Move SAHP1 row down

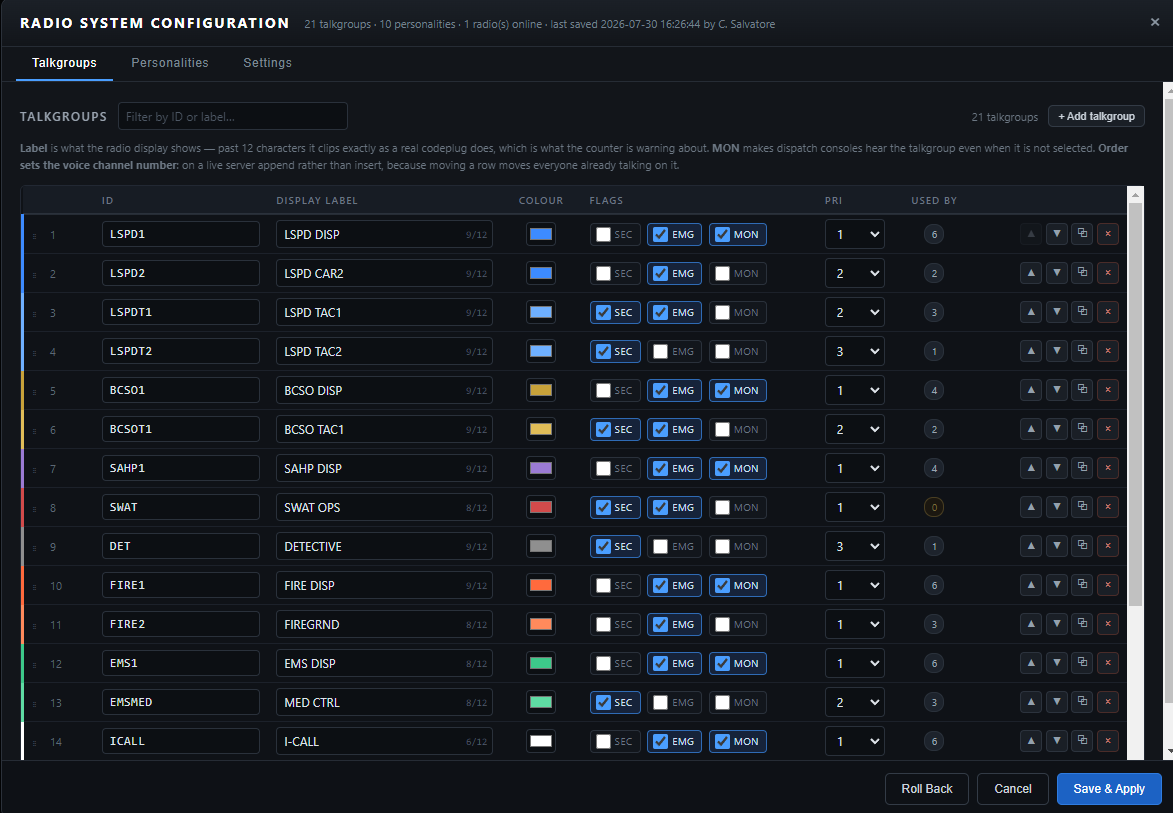[1056, 468]
